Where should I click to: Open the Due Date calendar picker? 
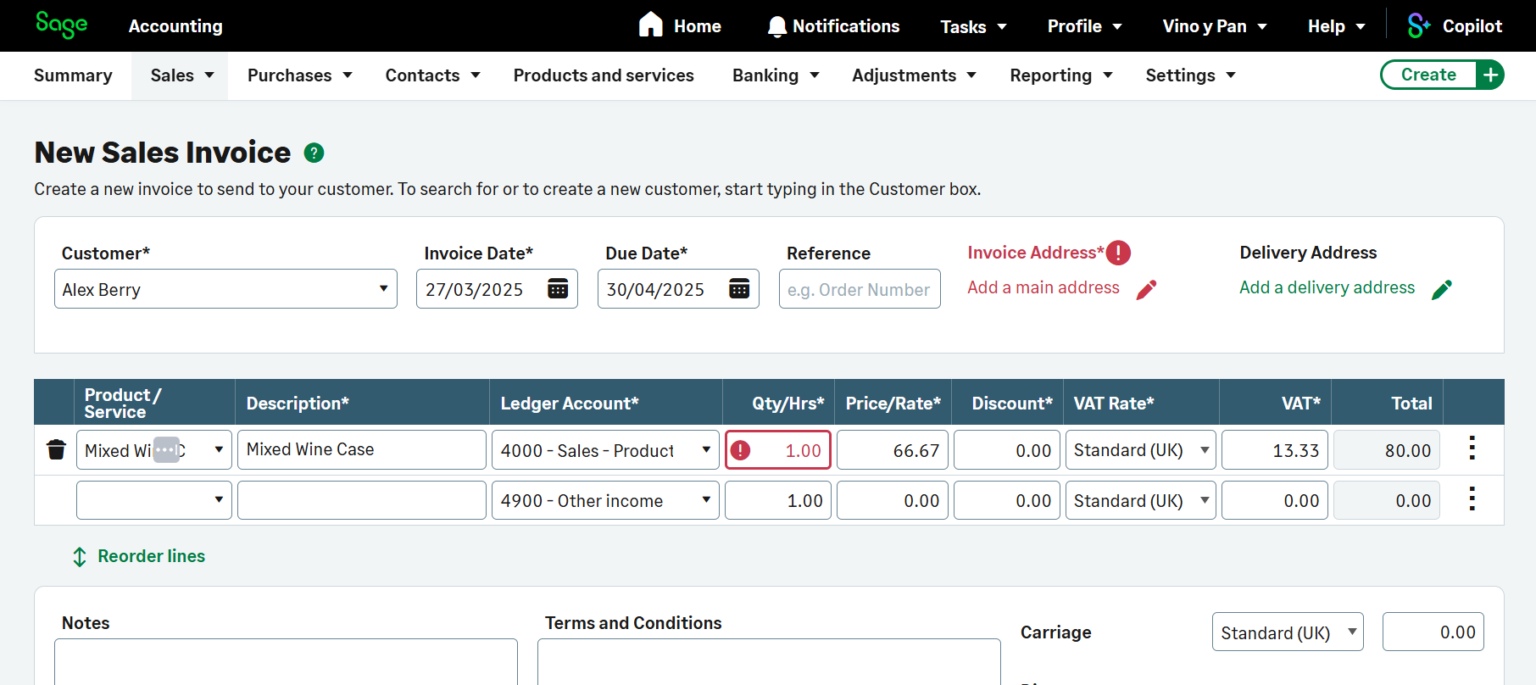pyautogui.click(x=738, y=289)
